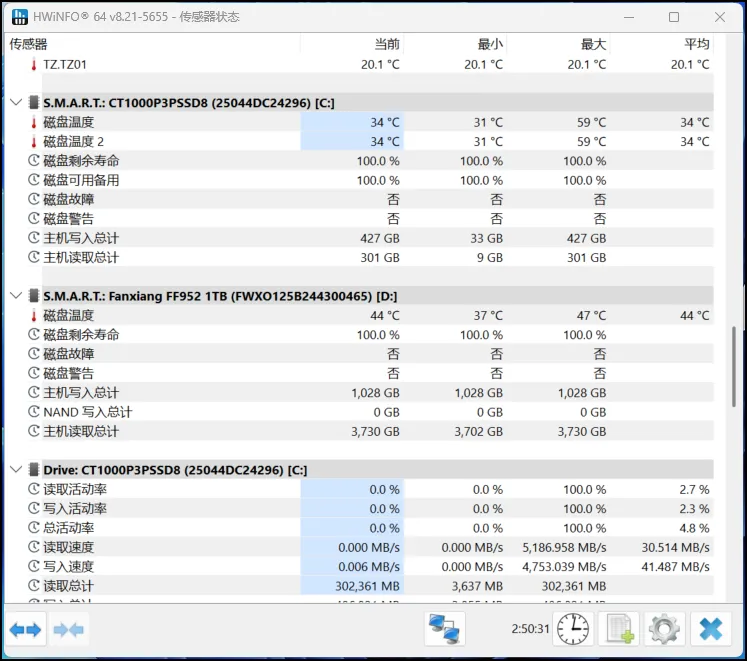Image resolution: width=747 pixels, height=661 pixels.
Task: Select the 3,637 MB minimum read total
Action: tap(477, 586)
